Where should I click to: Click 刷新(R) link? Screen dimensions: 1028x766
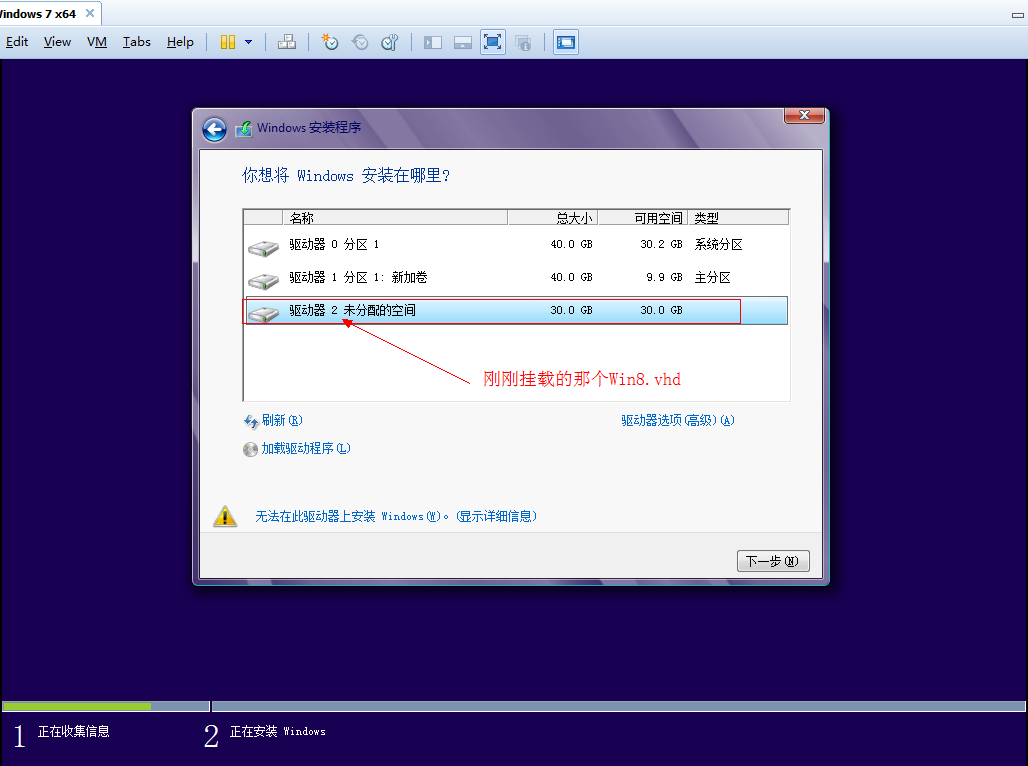[282, 420]
